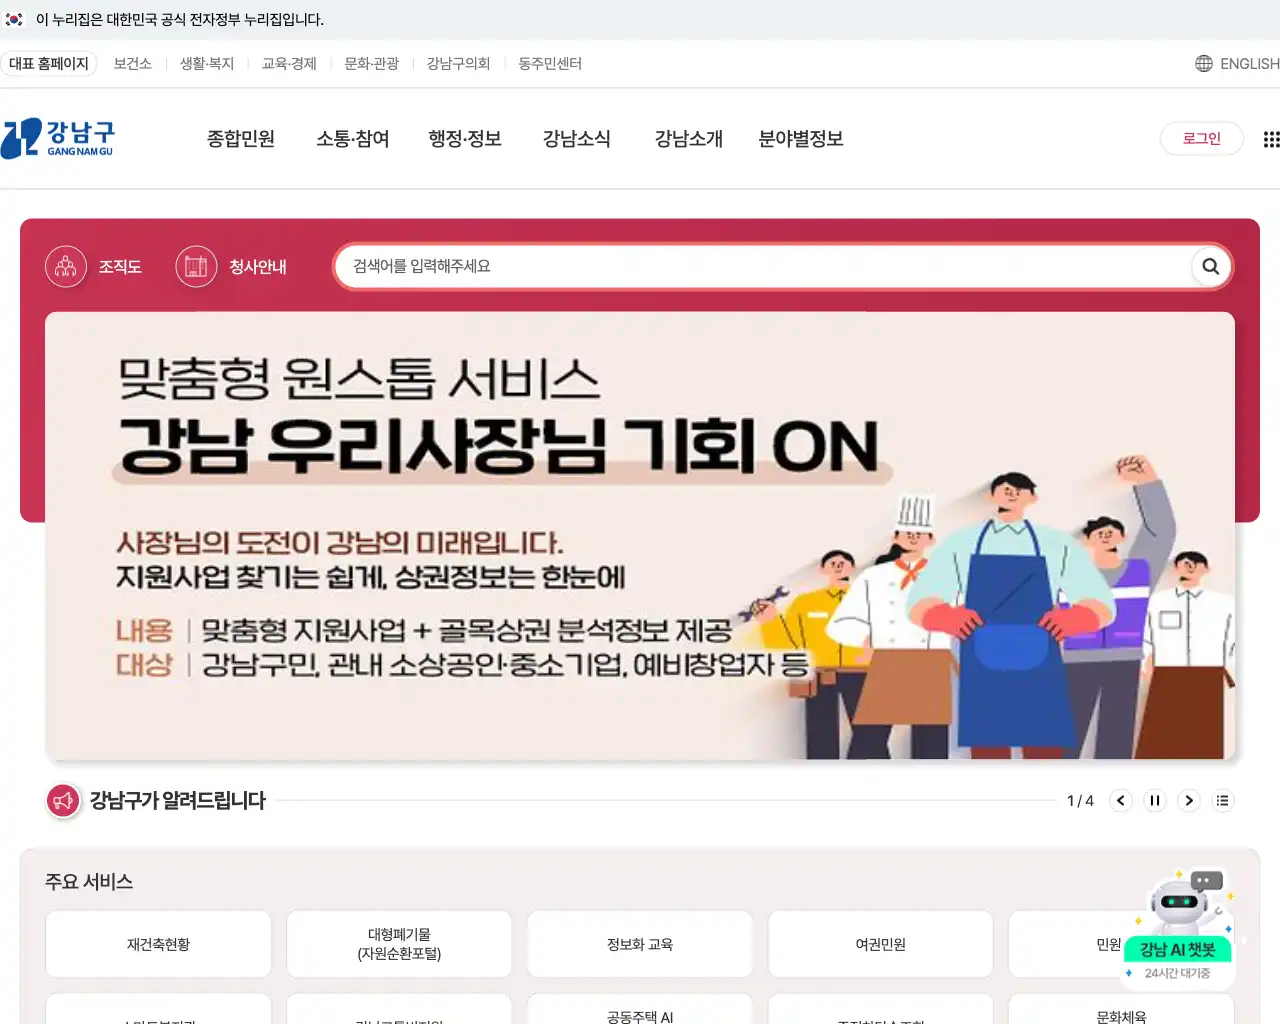Click the ENGLISH globe icon
Screen dimensions: 1280x1024
pyautogui.click(x=1204, y=64)
